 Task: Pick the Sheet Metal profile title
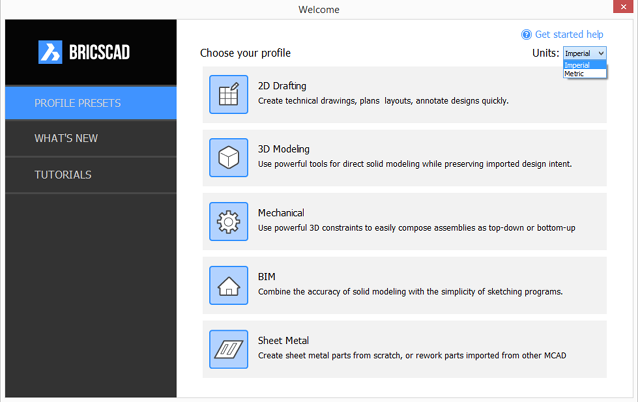click(283, 341)
